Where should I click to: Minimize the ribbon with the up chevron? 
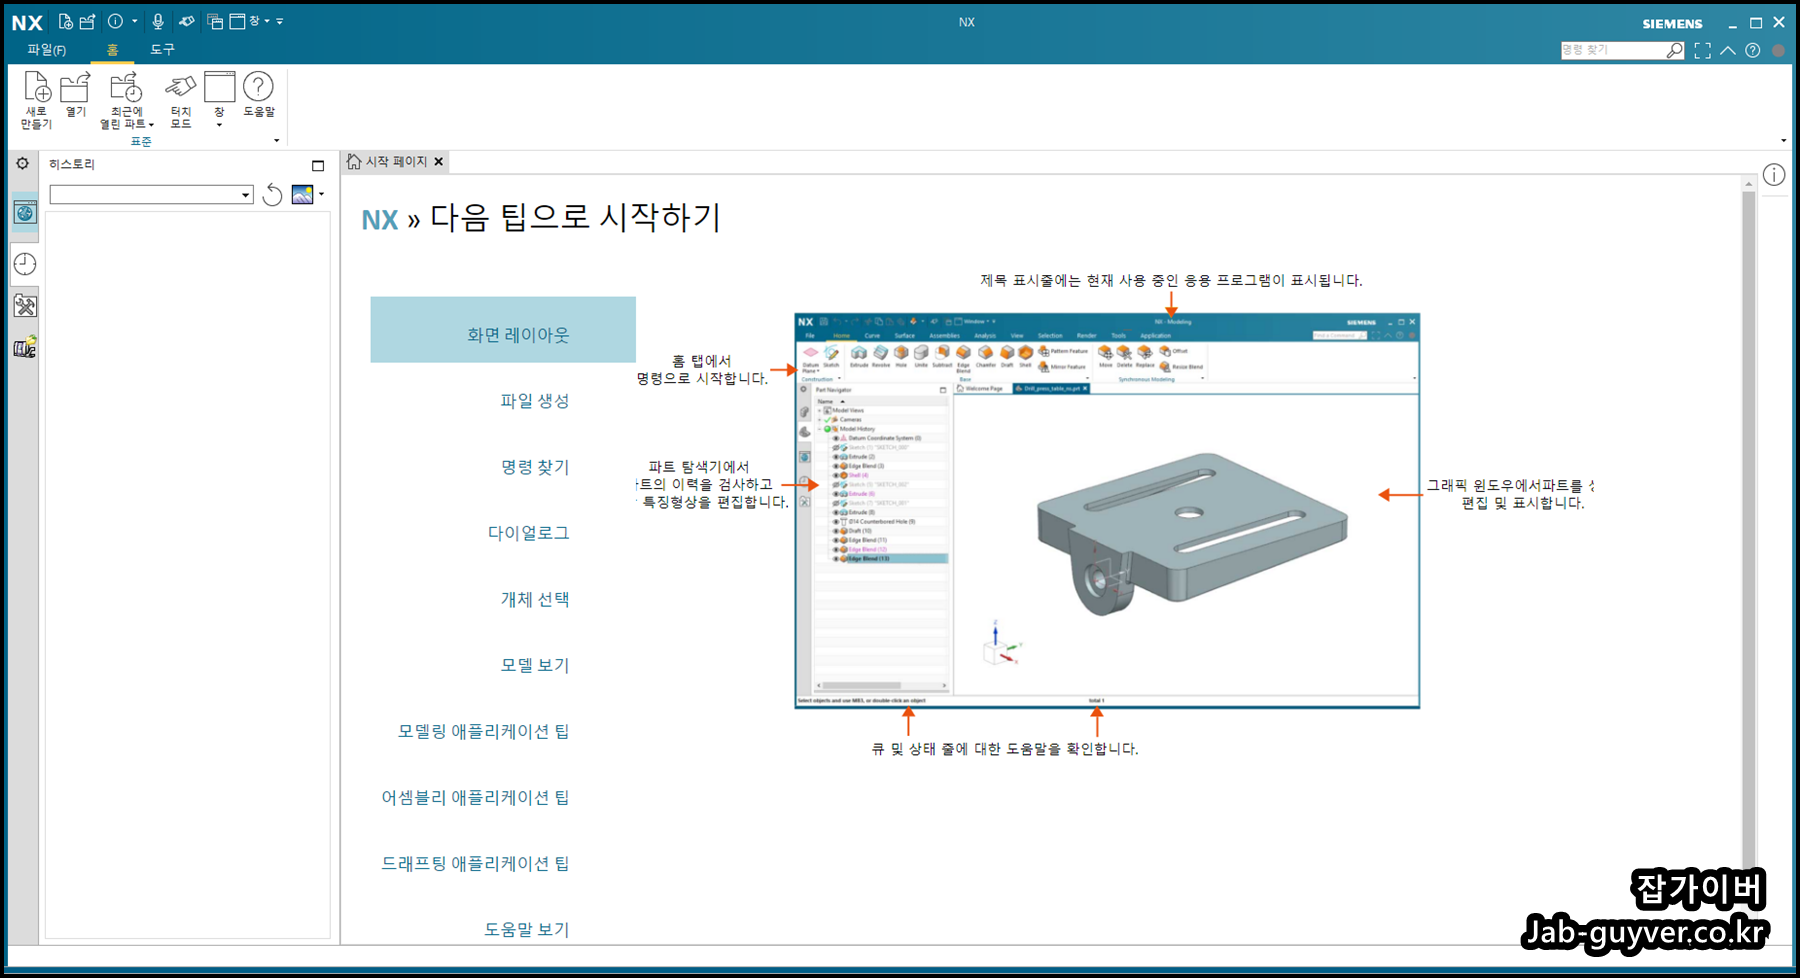click(x=1728, y=50)
